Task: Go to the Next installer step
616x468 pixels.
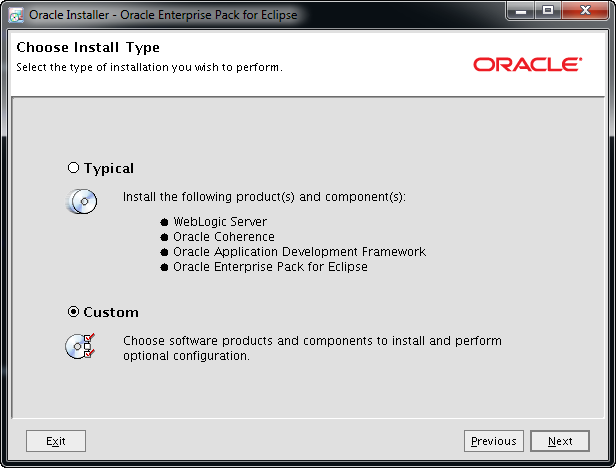Action: point(560,441)
